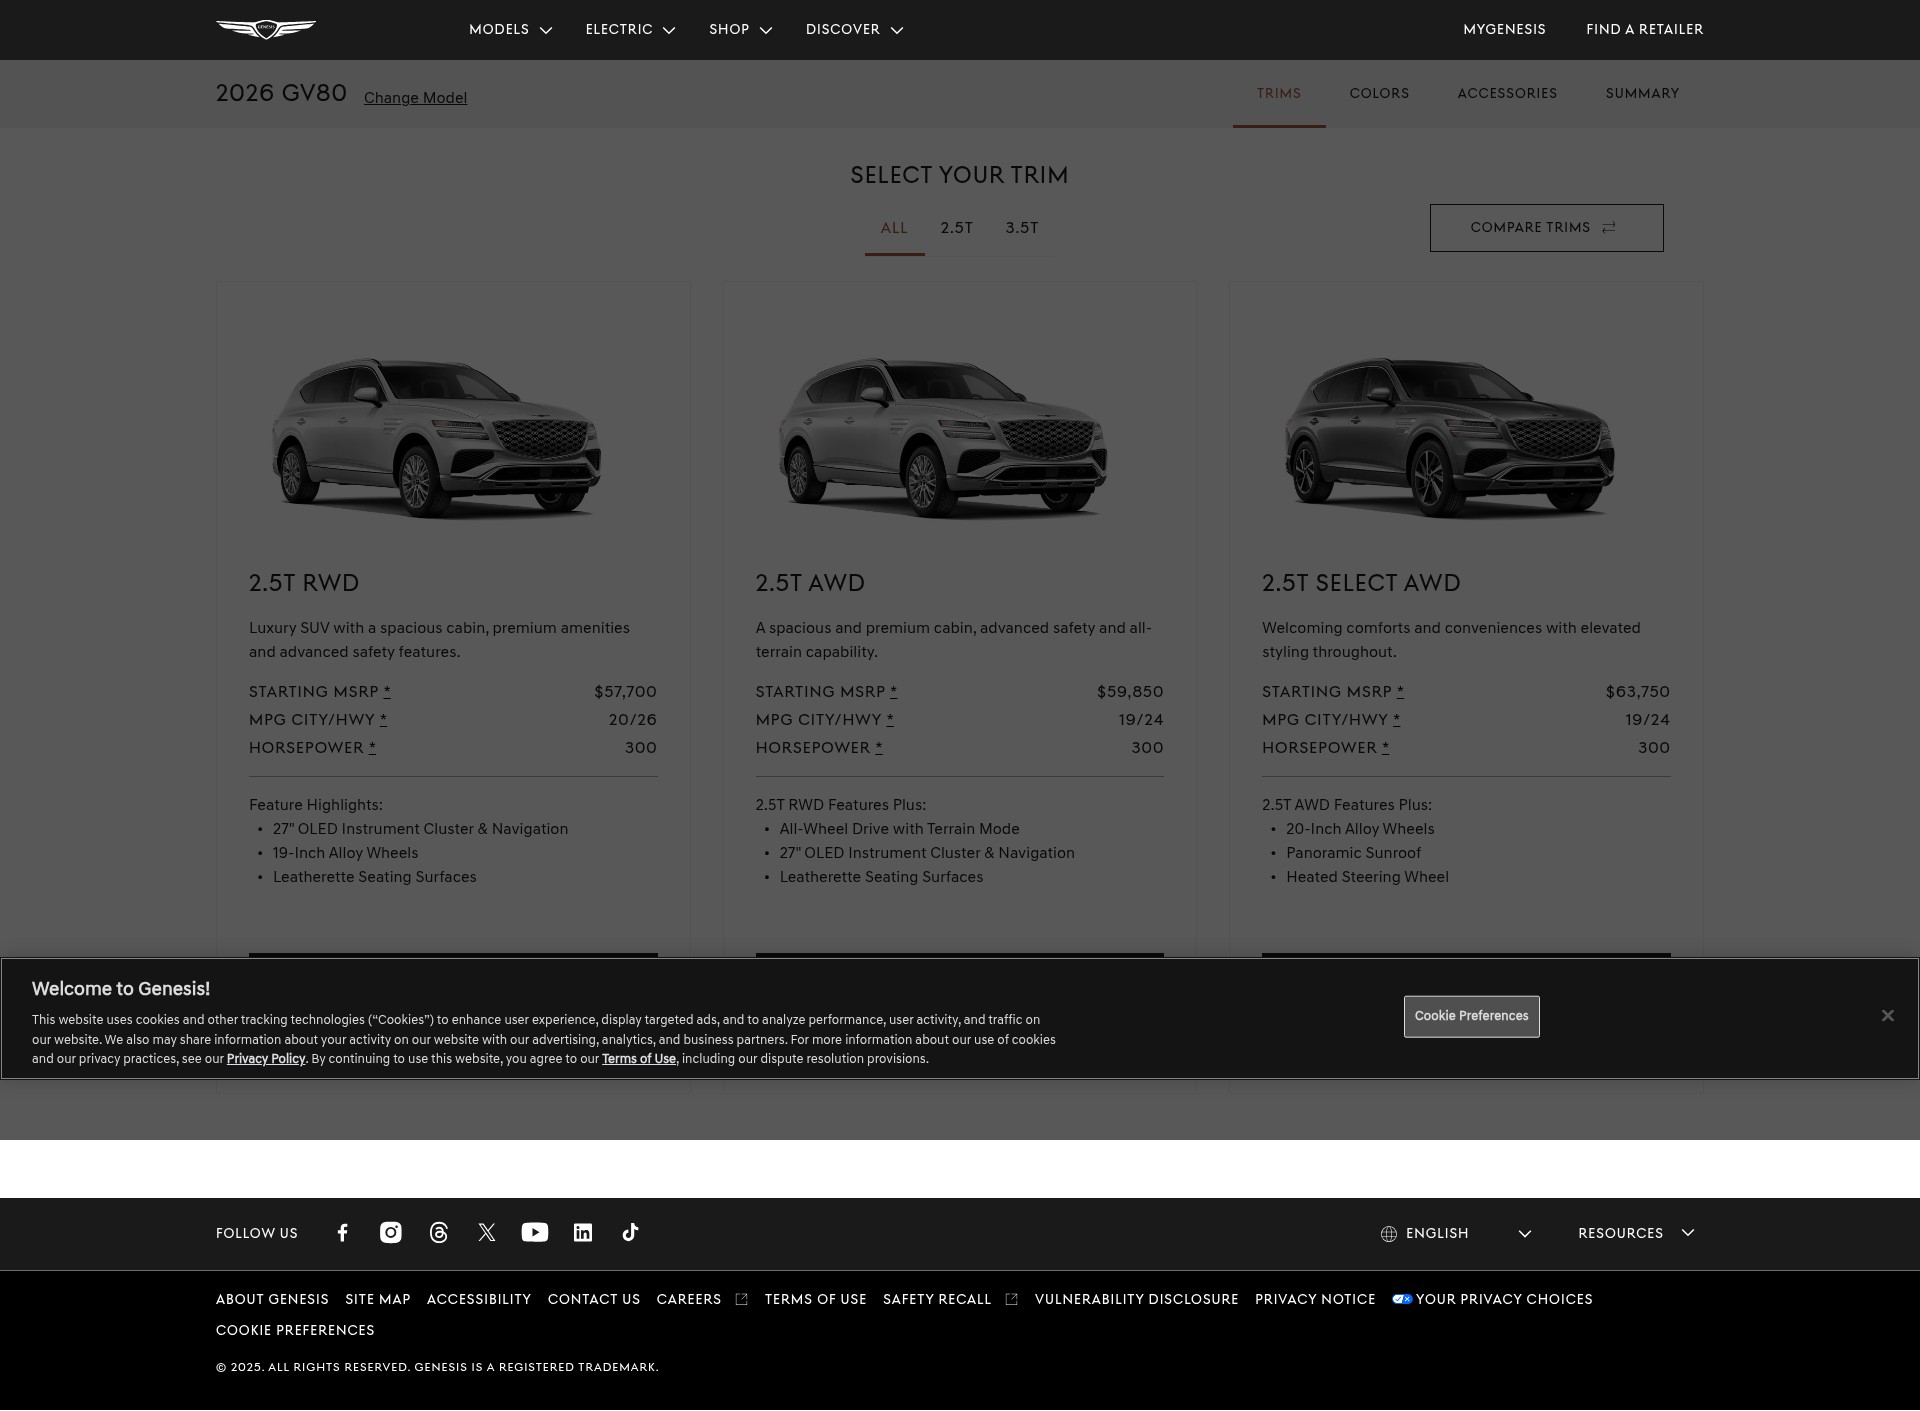The width and height of the screenshot is (1920, 1411).
Task: Open the Genesis Instagram icon
Action: coord(391,1233)
